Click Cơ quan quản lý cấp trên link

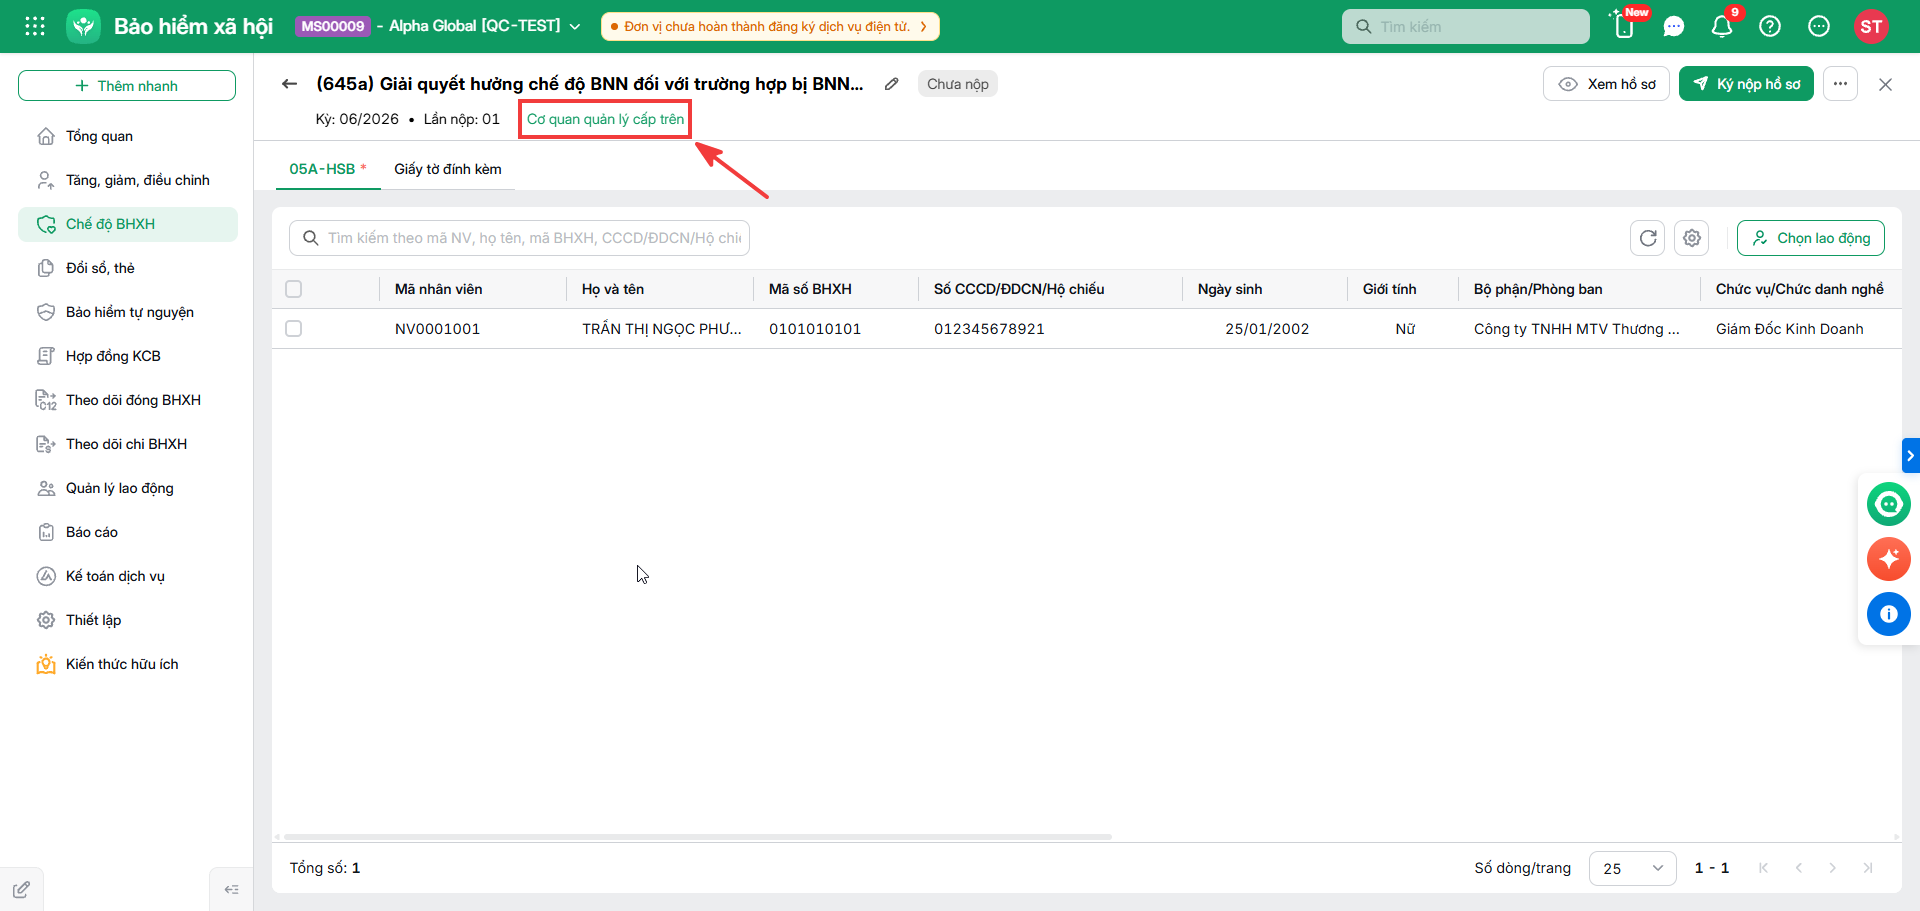(x=606, y=119)
